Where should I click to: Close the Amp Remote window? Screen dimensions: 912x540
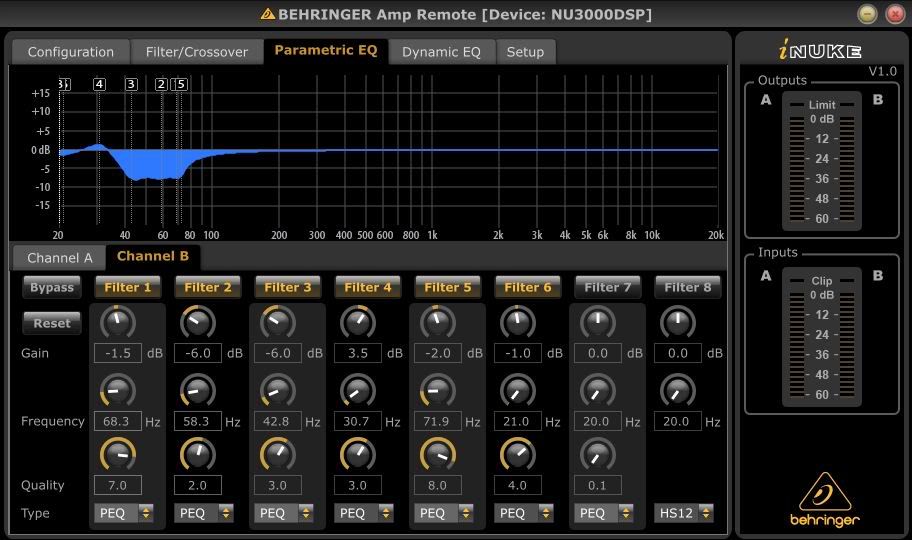[895, 13]
